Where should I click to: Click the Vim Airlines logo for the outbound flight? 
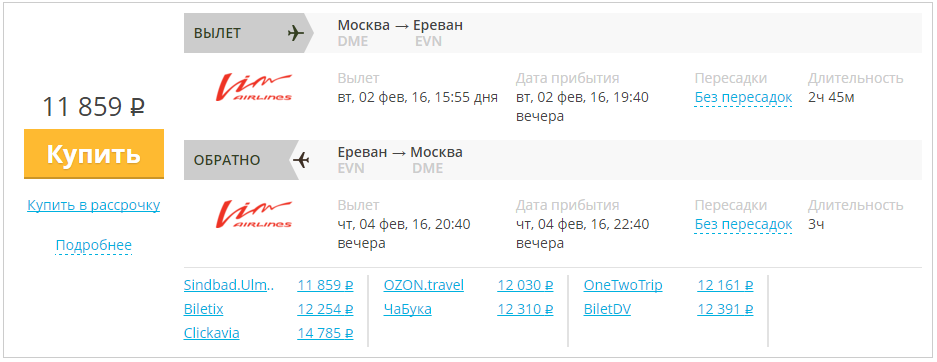(254, 88)
